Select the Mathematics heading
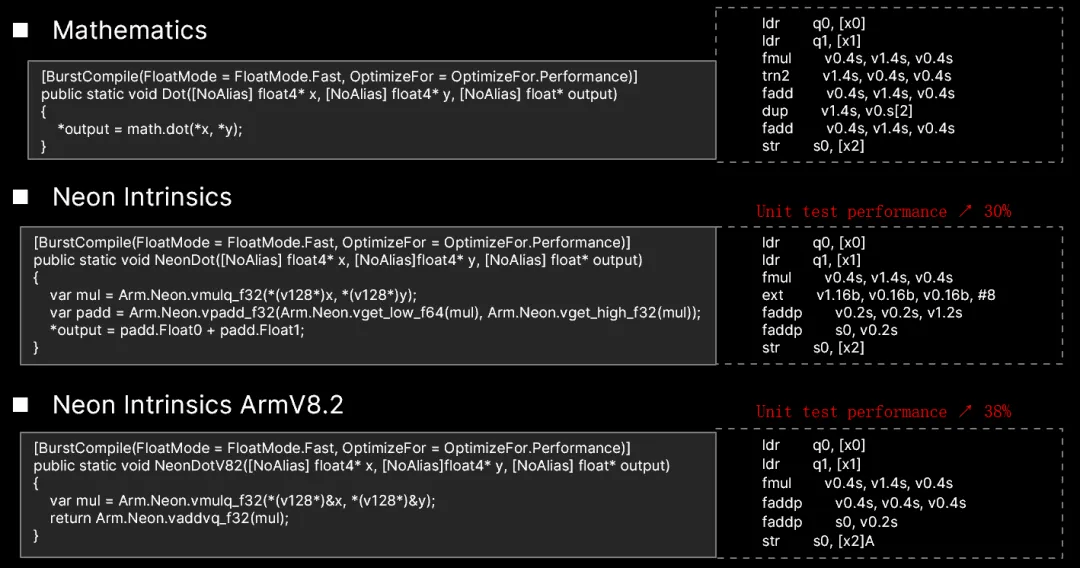Screen dimensions: 1080x568 point(129,30)
